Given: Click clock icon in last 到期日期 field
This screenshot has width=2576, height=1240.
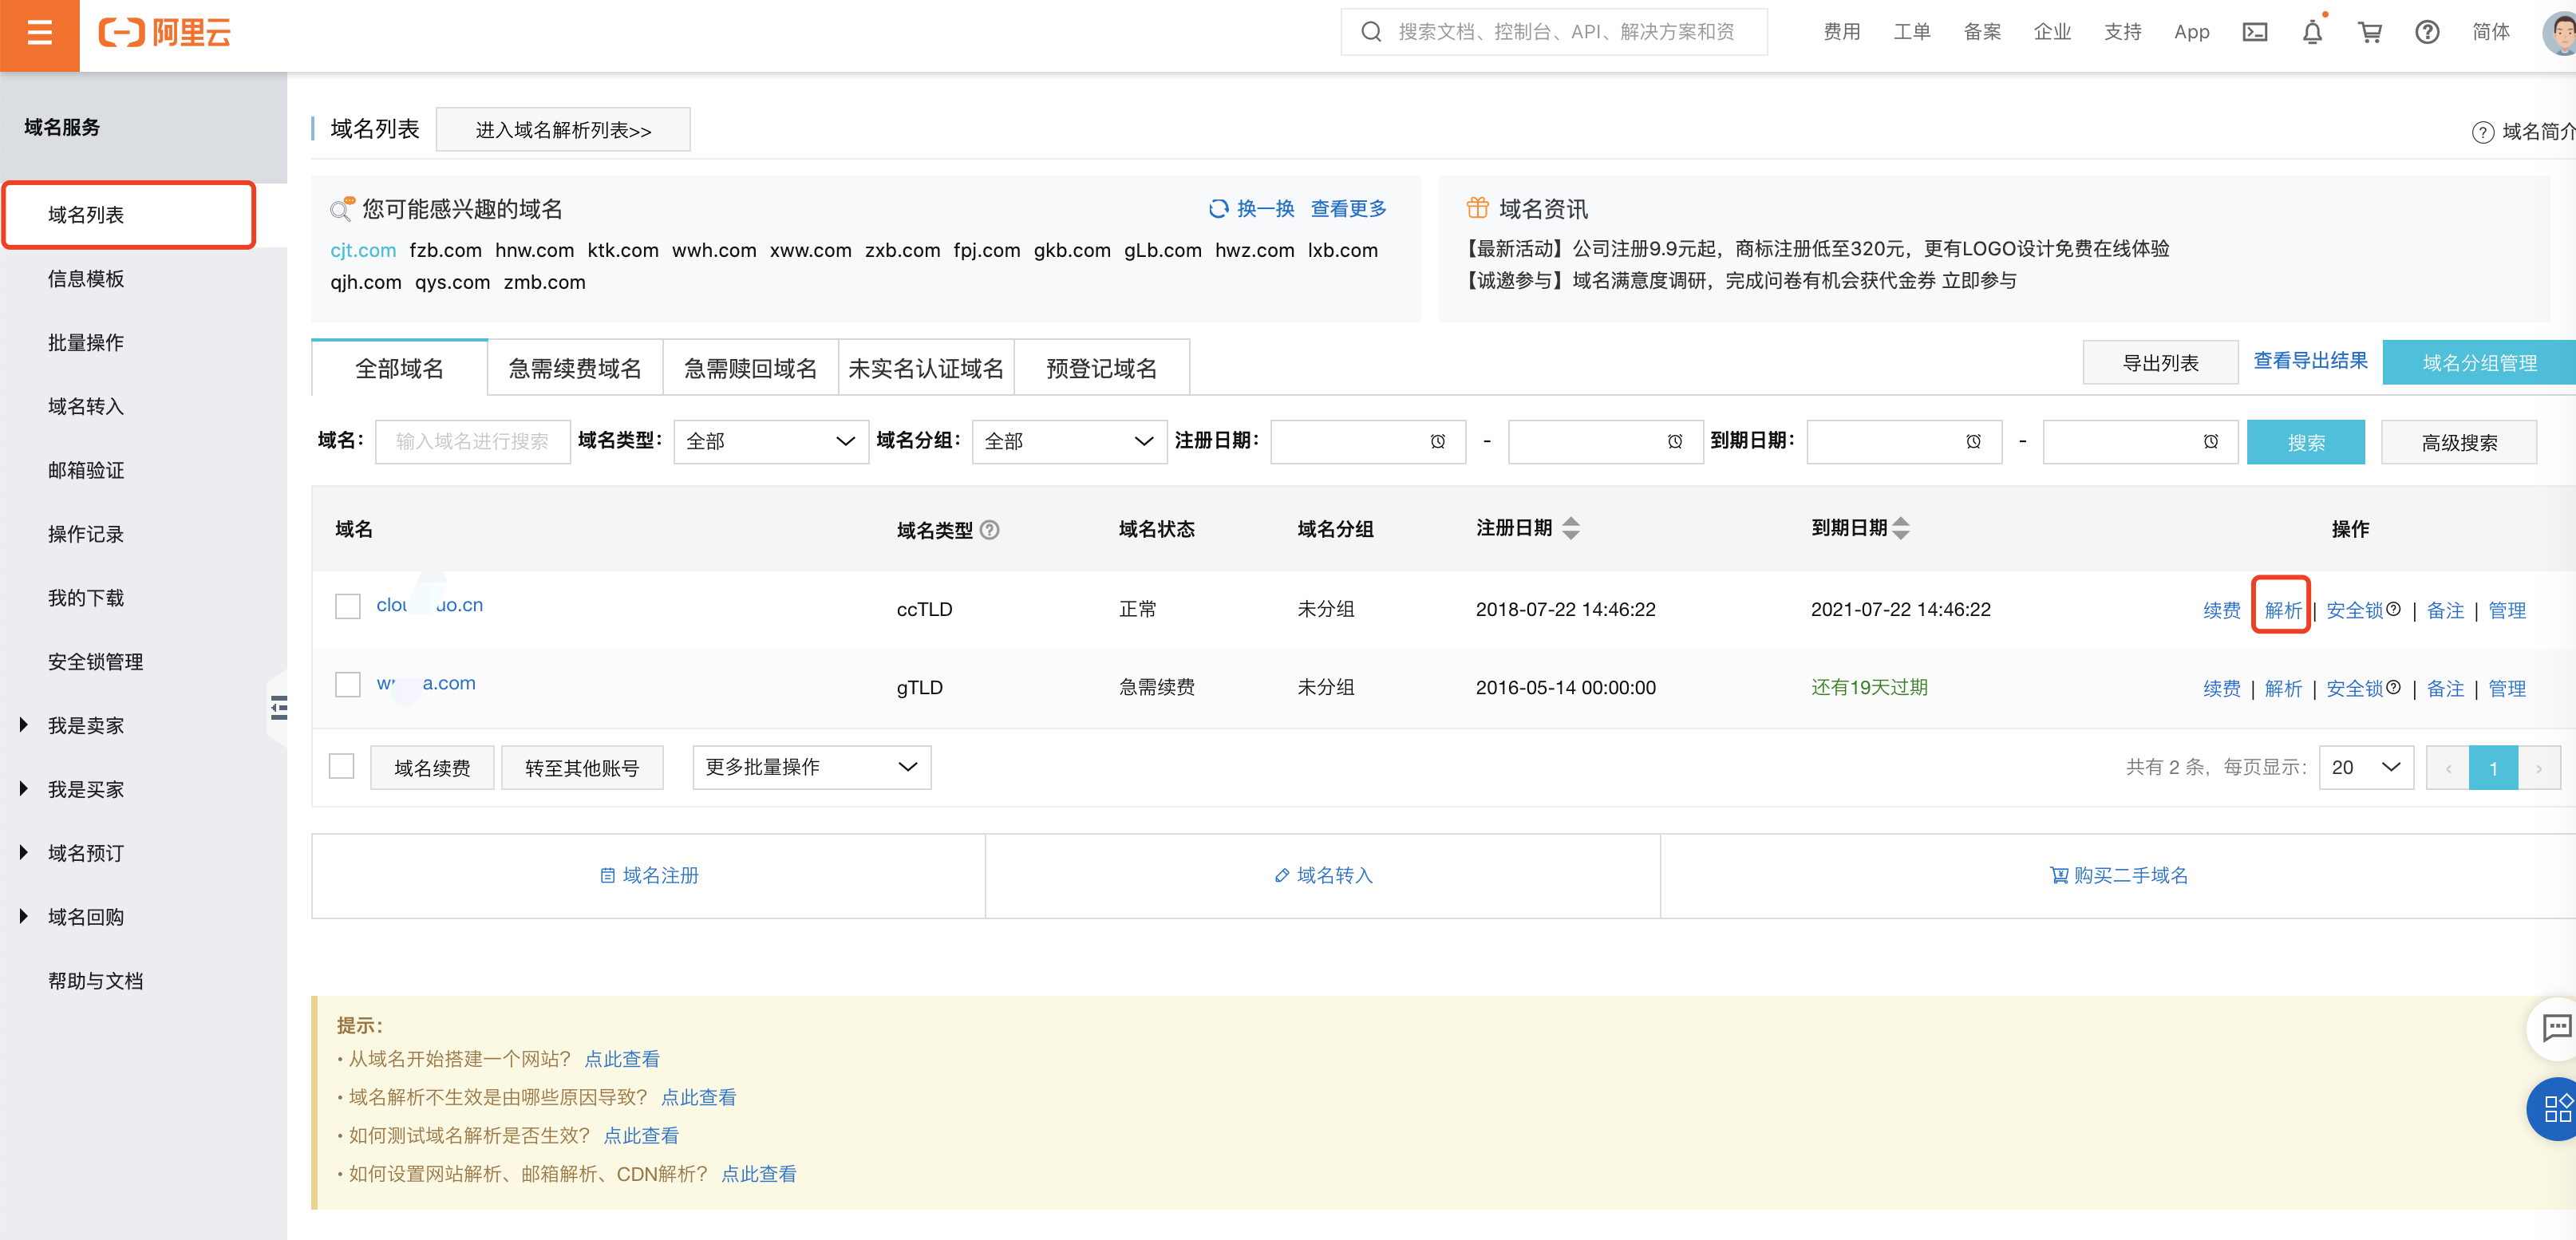Looking at the screenshot, I should [x=2210, y=441].
